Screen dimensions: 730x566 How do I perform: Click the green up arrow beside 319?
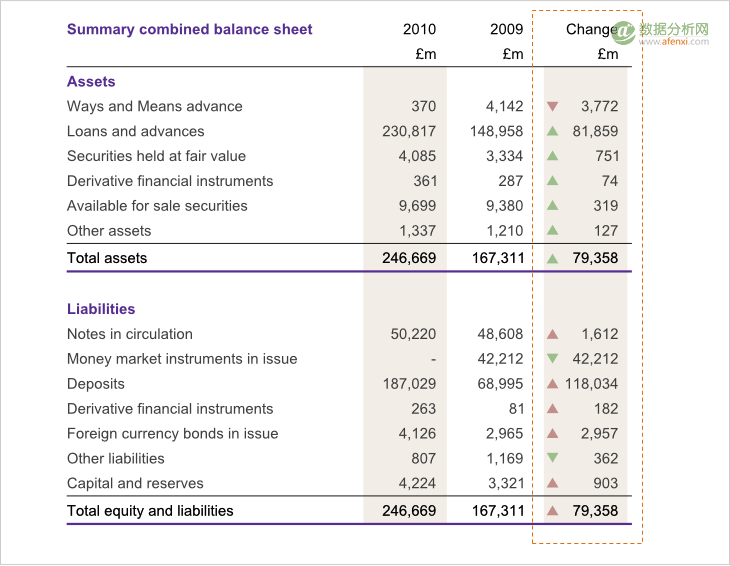click(x=552, y=205)
